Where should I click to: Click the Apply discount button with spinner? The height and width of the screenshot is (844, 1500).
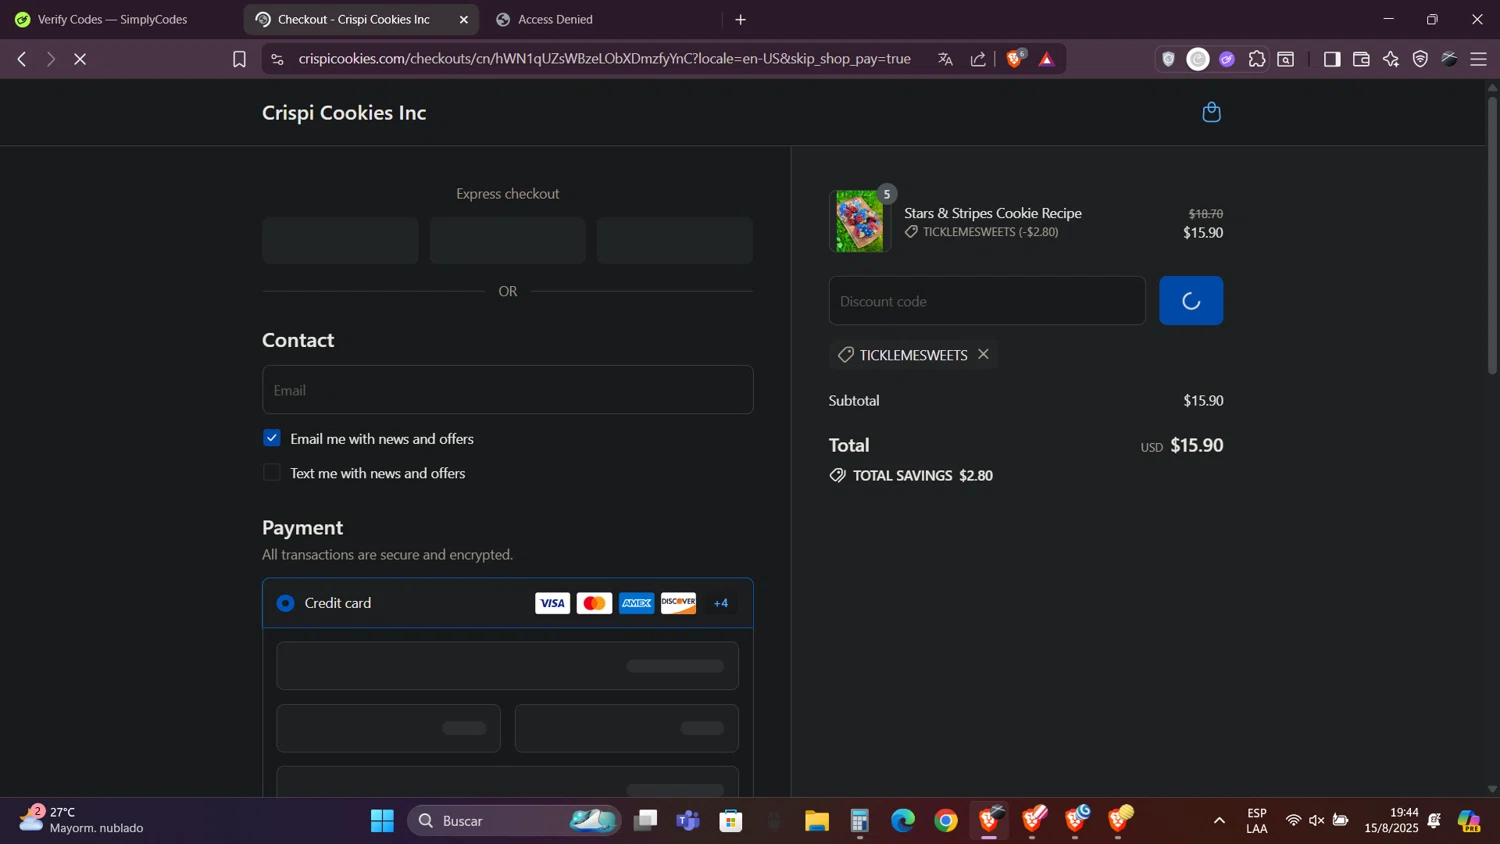point(1190,301)
